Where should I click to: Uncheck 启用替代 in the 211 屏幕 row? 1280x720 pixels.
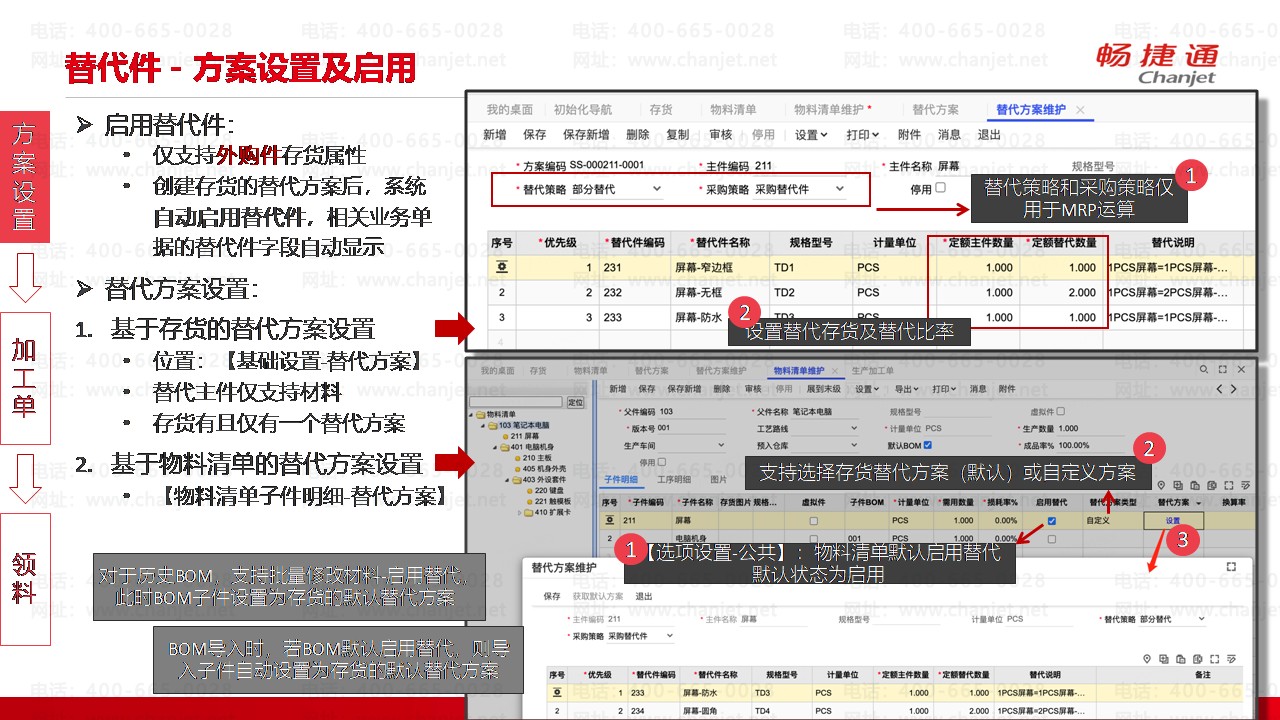pos(1051,521)
